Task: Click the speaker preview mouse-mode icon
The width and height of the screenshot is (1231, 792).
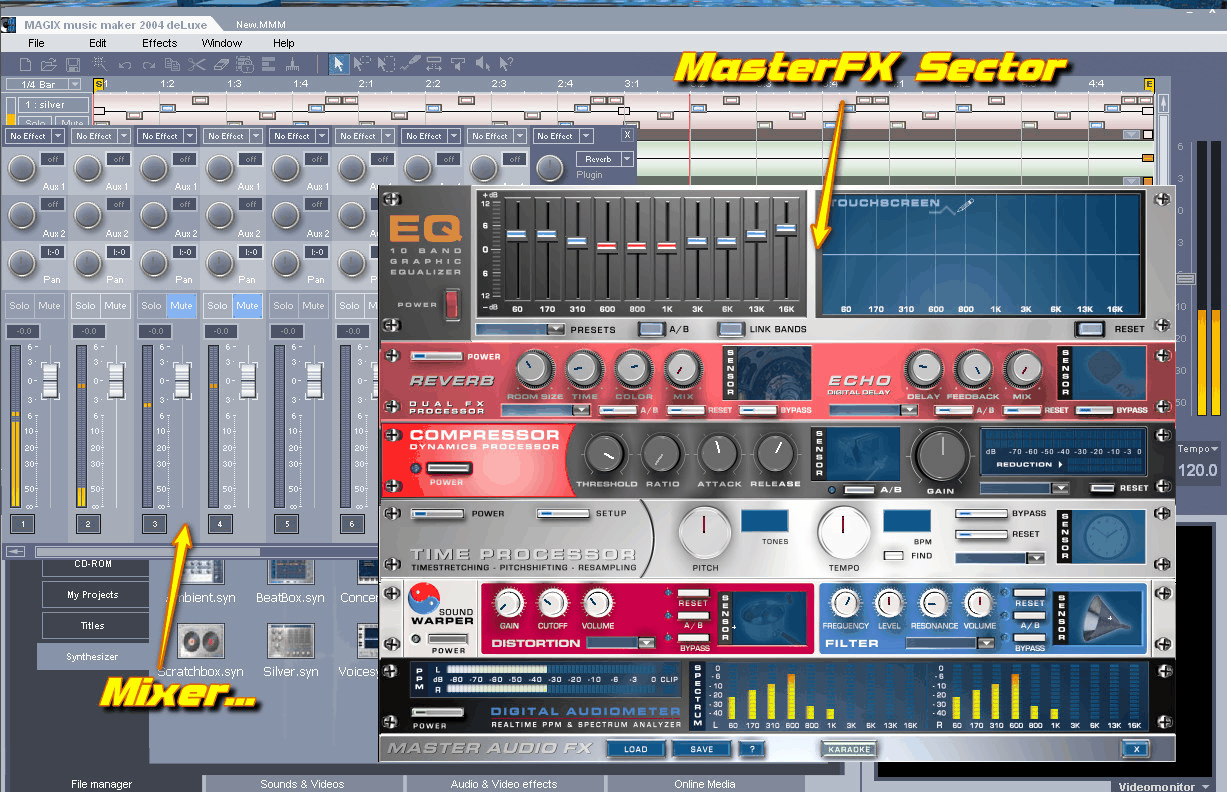Action: click(483, 64)
